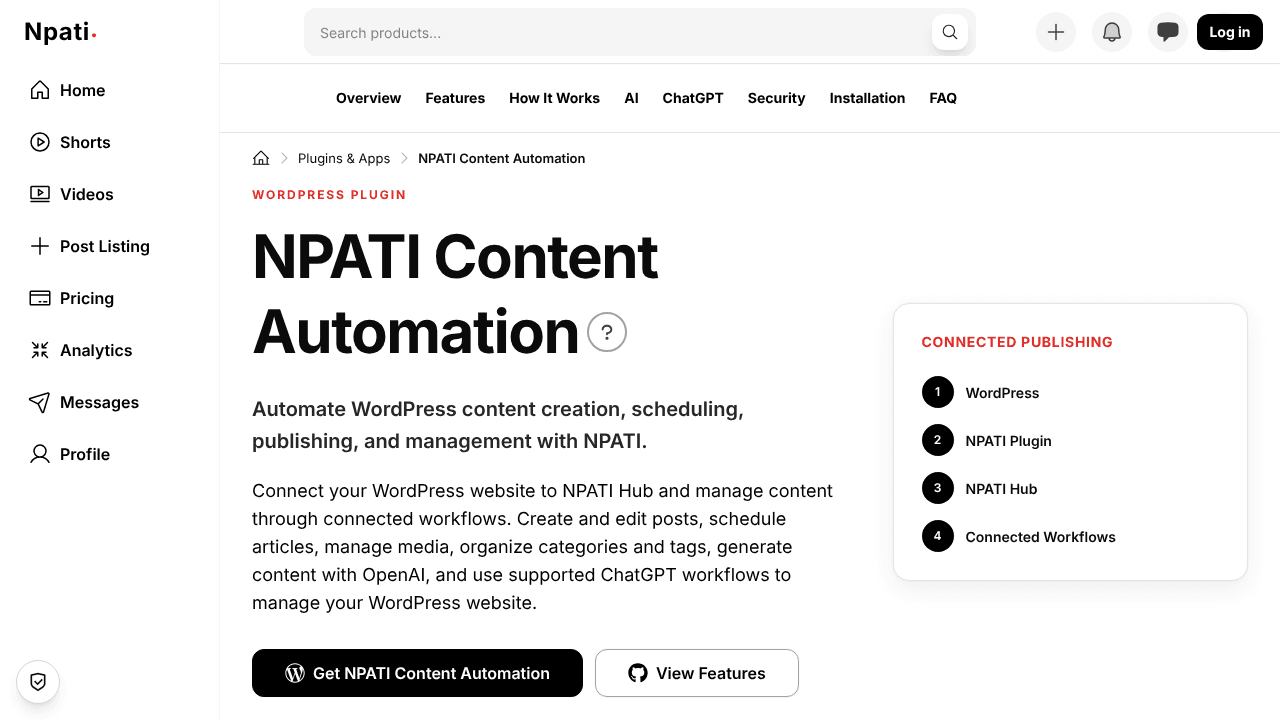The image size is (1280, 720).
Task: Click the NPATI Content Automation main heading
Action: 455,294
